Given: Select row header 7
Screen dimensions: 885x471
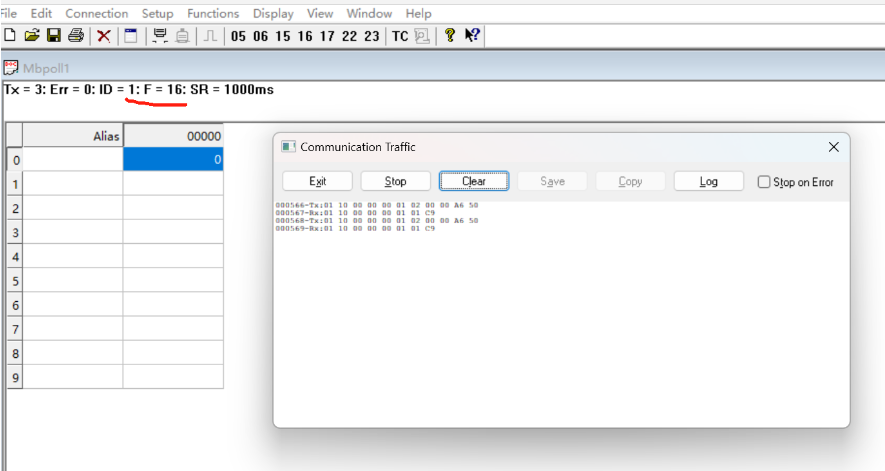Looking at the screenshot, I should pyautogui.click(x=15, y=329).
